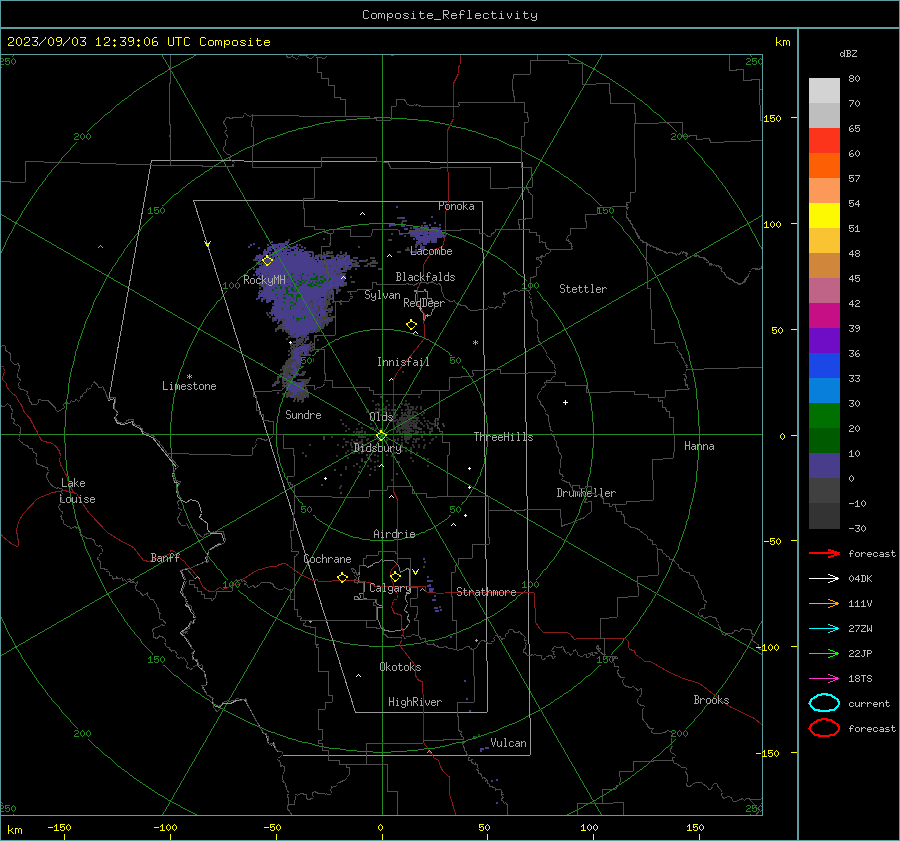The height and width of the screenshot is (841, 900).
Task: Click the Banff label
Action: click(x=165, y=557)
